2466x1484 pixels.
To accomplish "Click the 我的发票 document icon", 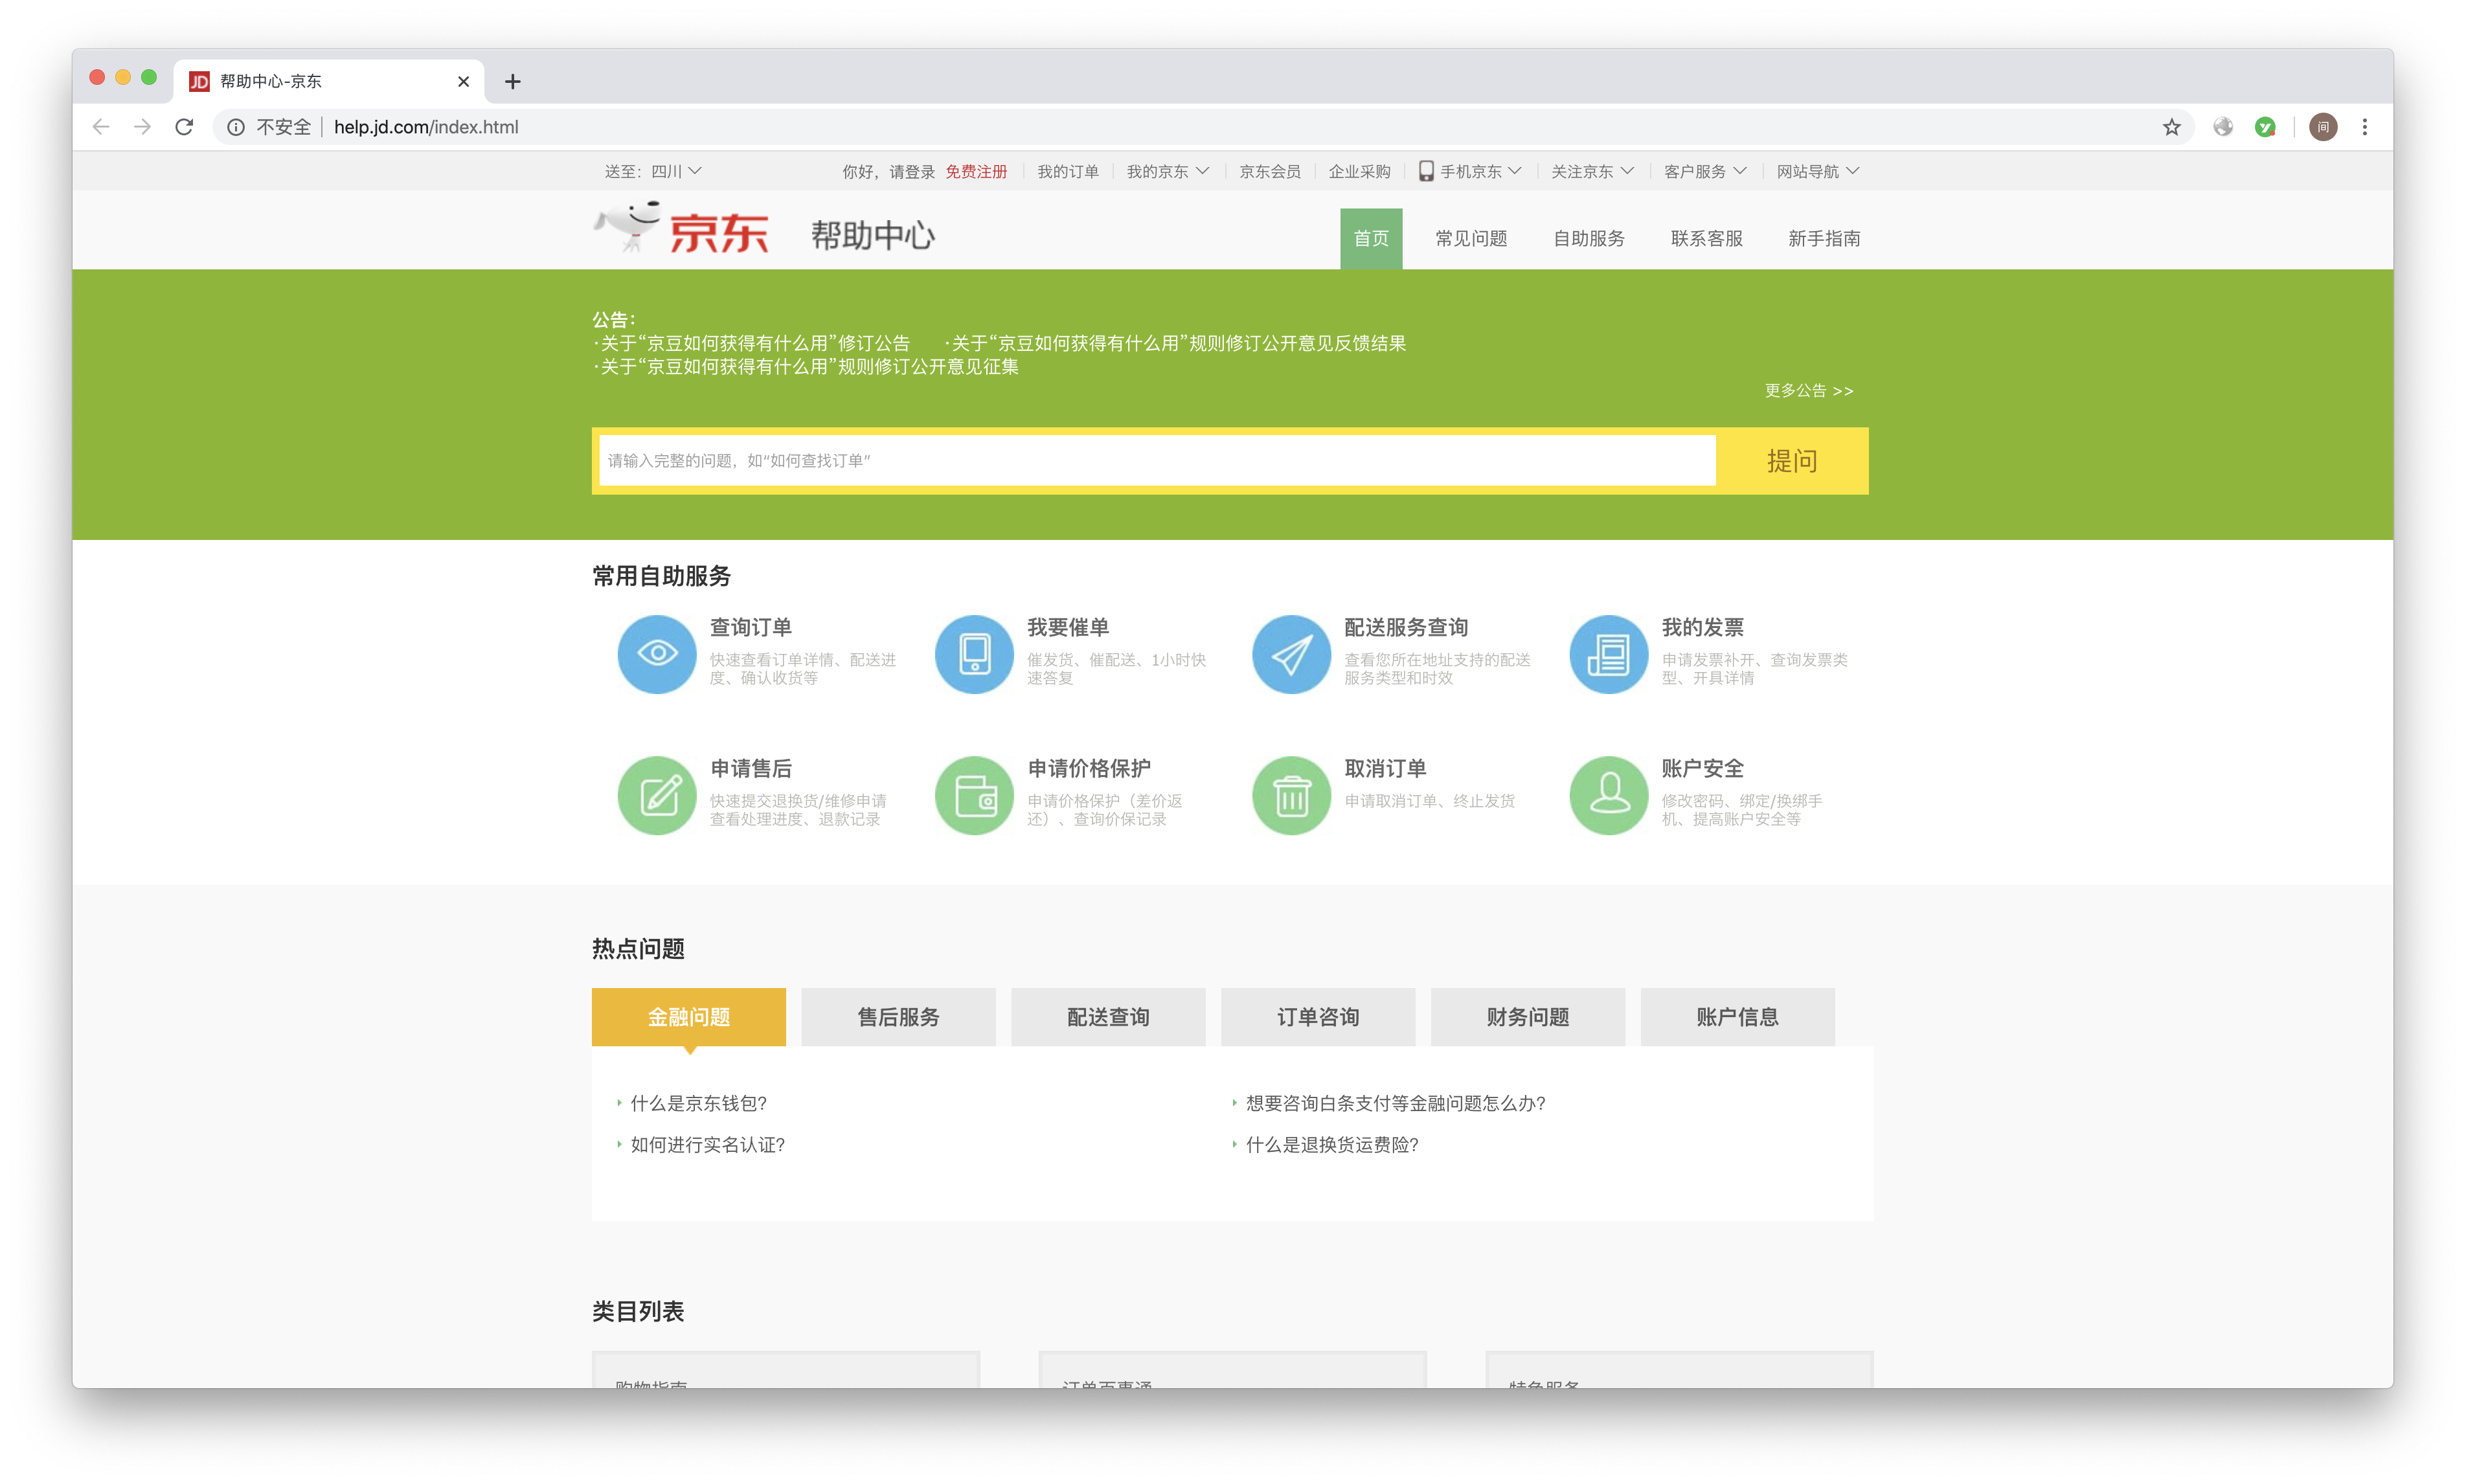I will [x=1608, y=654].
